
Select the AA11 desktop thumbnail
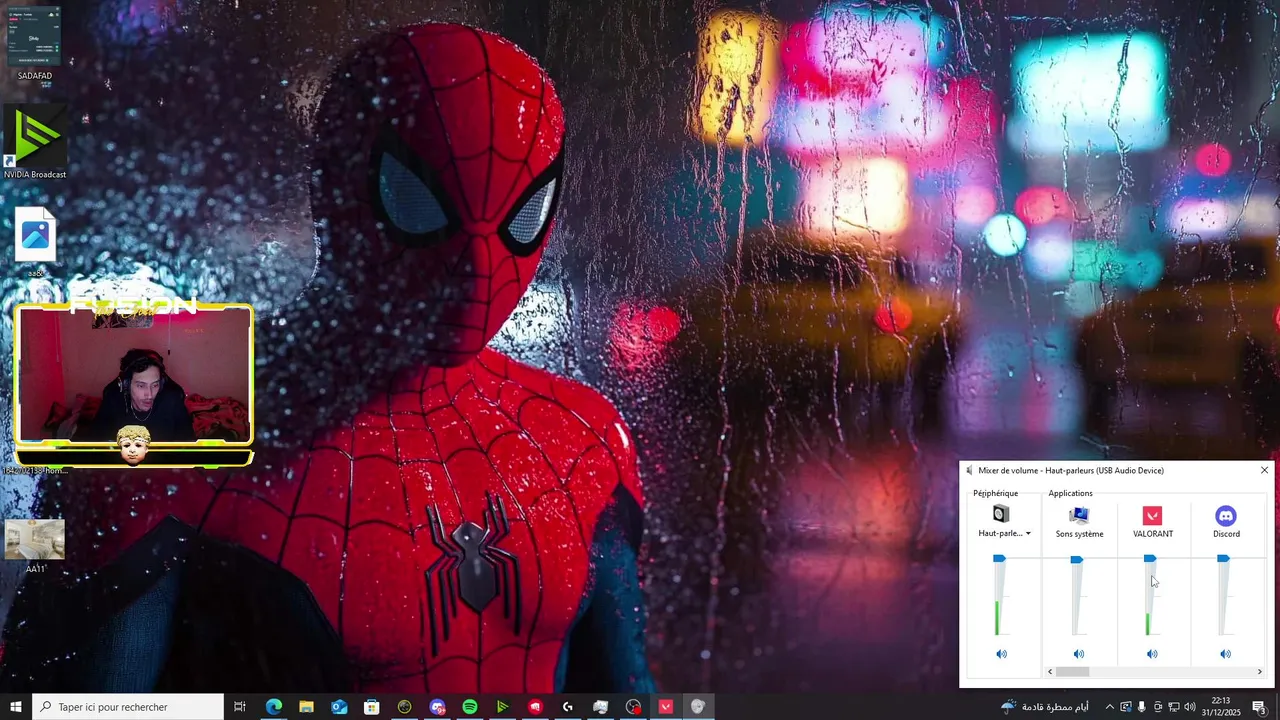35,545
